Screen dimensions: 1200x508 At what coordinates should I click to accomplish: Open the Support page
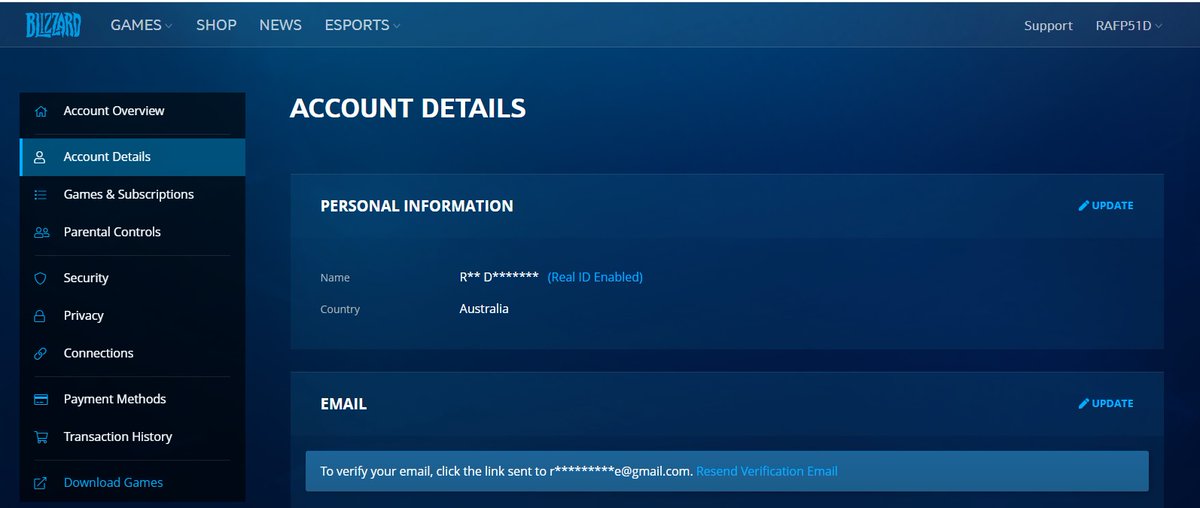tap(1048, 26)
